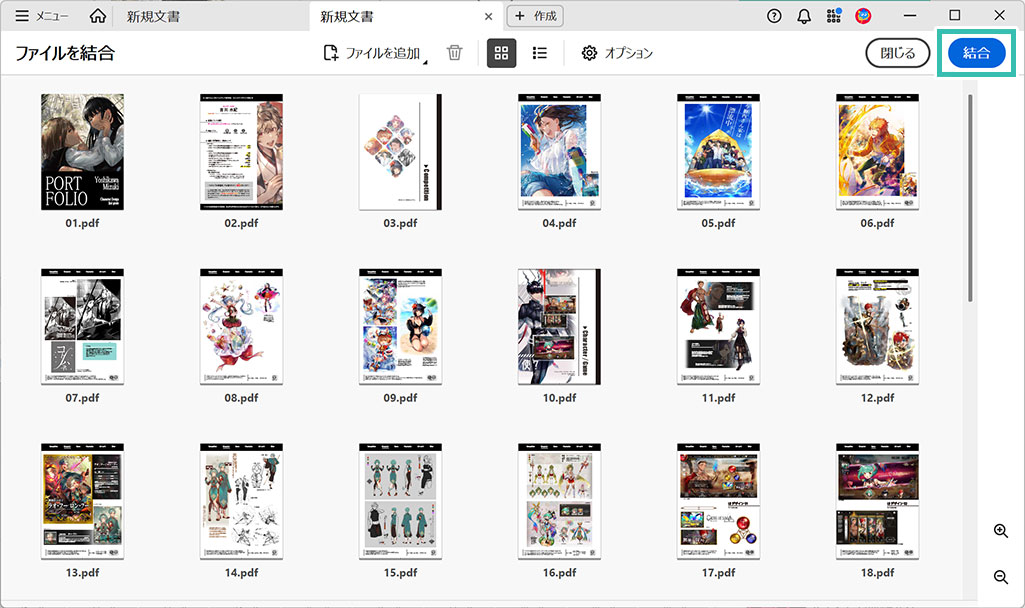
Task: Click the user account avatar
Action: coord(863,16)
